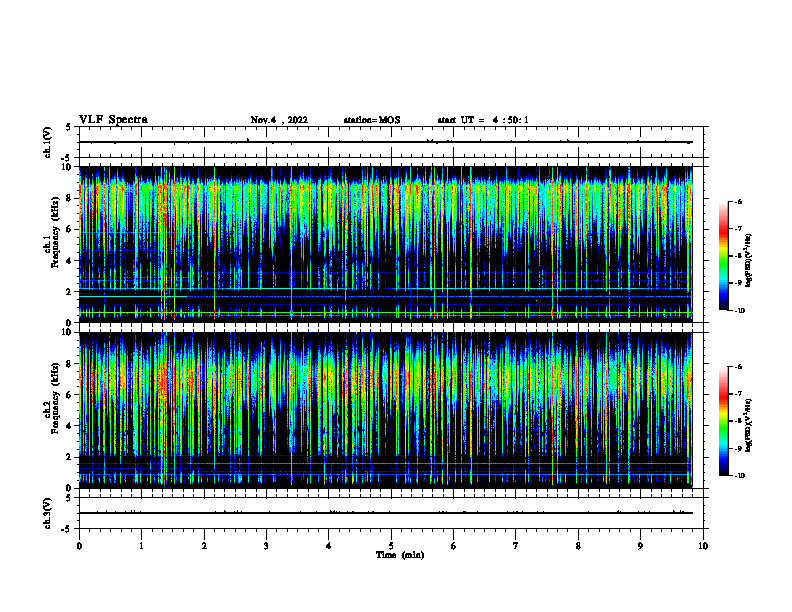Image resolution: width=792 pixels, height=612 pixels.
Task: Click time axis tick label "4"
Action: (x=329, y=546)
